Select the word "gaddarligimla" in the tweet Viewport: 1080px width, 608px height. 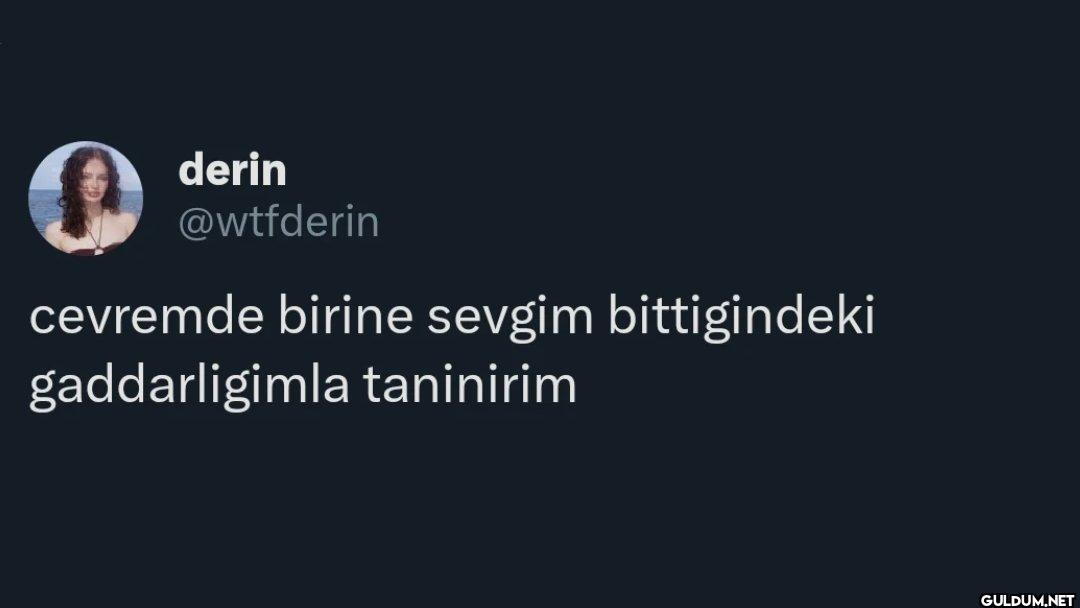tap(189, 387)
